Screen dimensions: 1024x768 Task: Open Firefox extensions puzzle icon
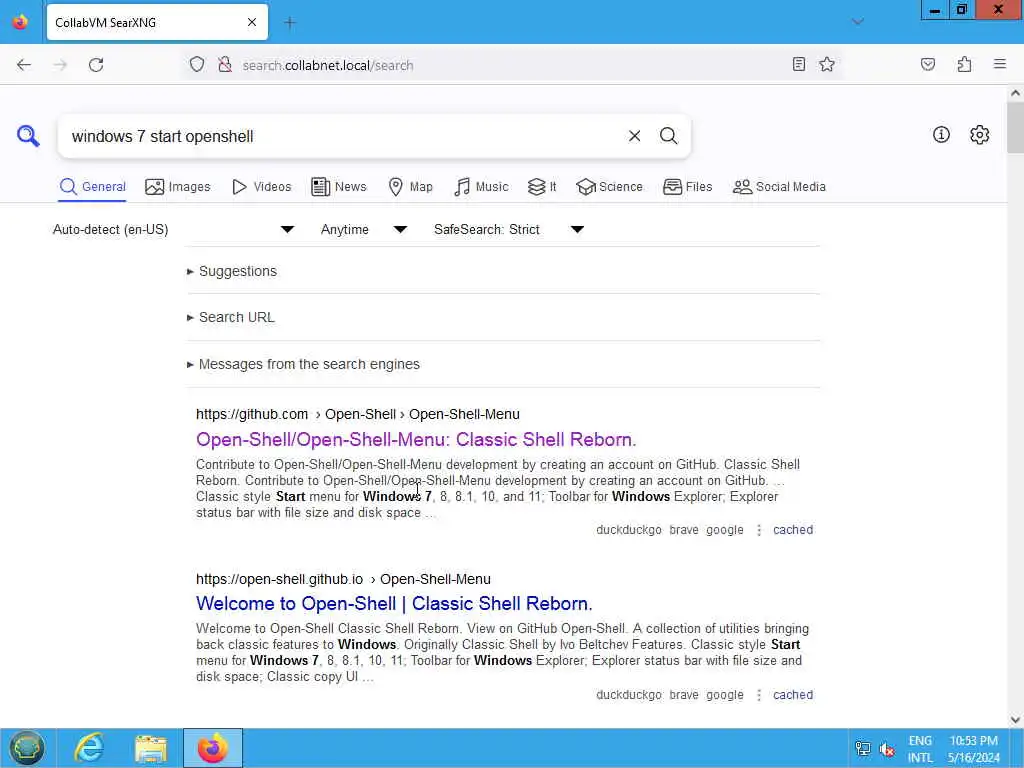click(964, 65)
